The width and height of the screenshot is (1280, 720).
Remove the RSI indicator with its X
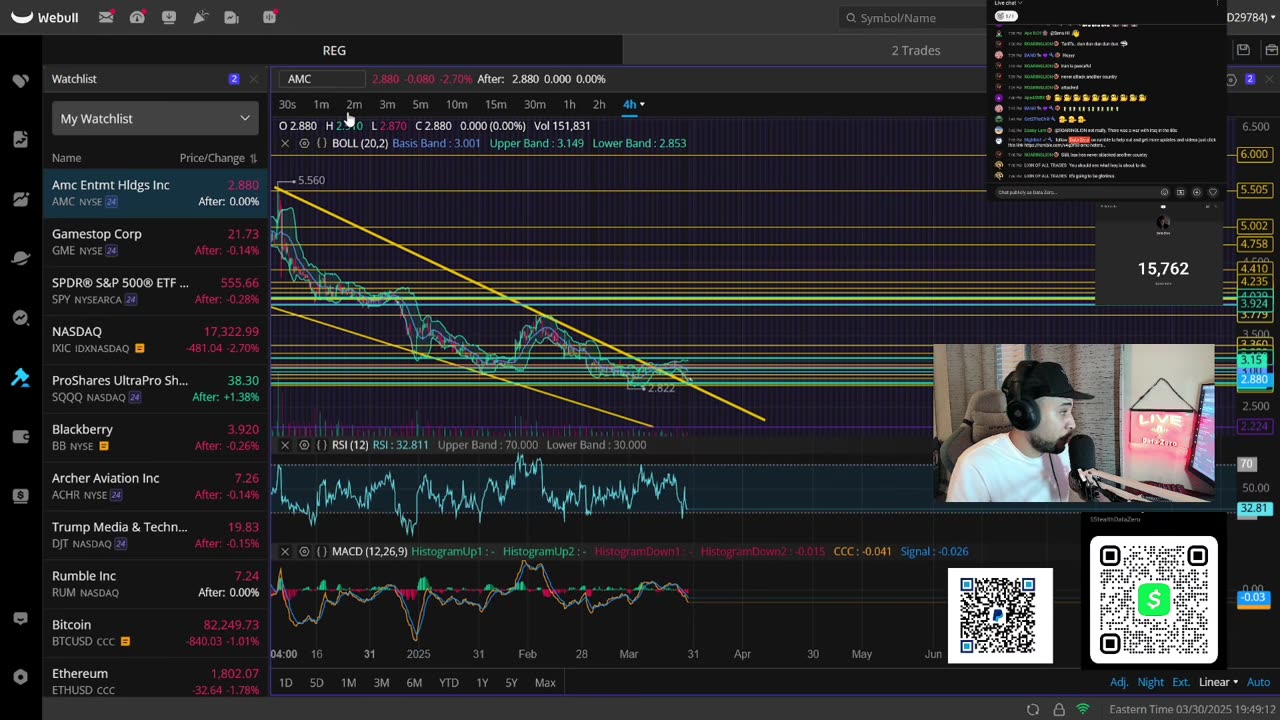coord(285,444)
